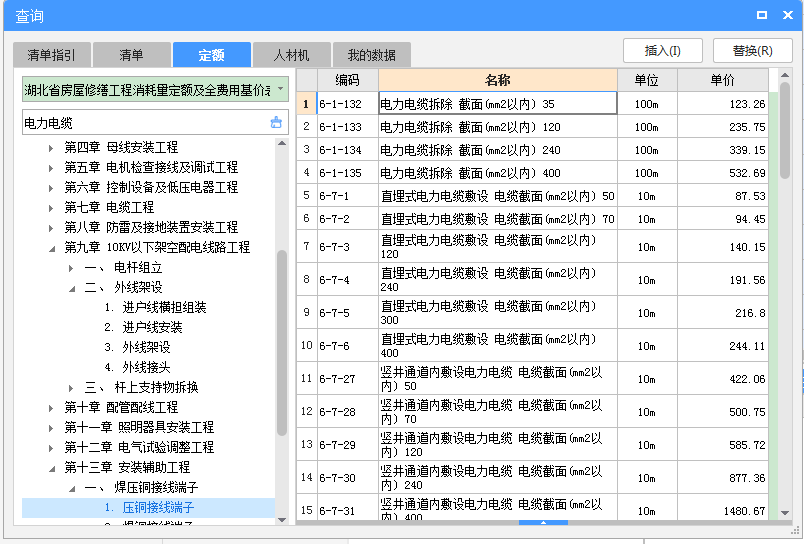The image size is (804, 544).
Task: Expand 三、杆上支持物拆换 node
Action: pos(71,388)
